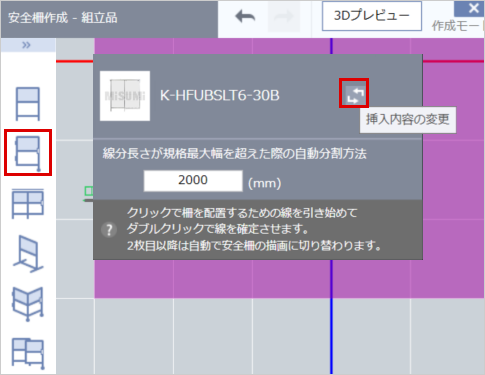Click the 挿入内容の変更 swap icon
This screenshot has height=375, width=485.
[354, 94]
